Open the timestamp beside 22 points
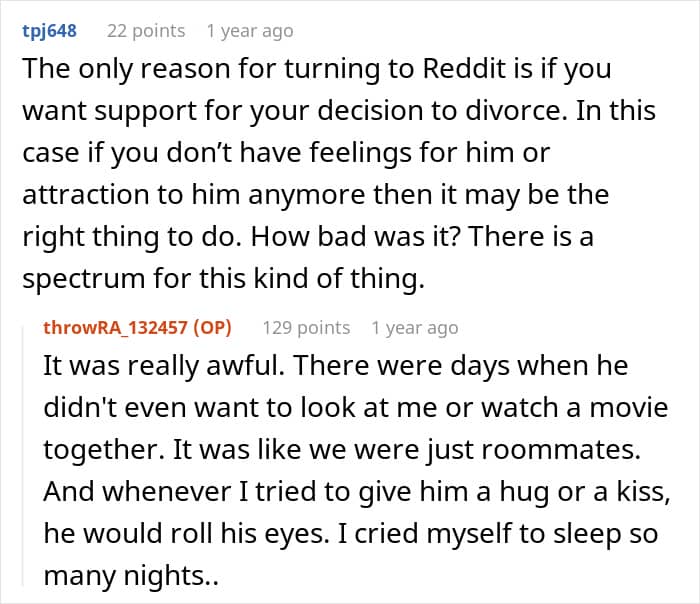This screenshot has width=700, height=604. [252, 31]
